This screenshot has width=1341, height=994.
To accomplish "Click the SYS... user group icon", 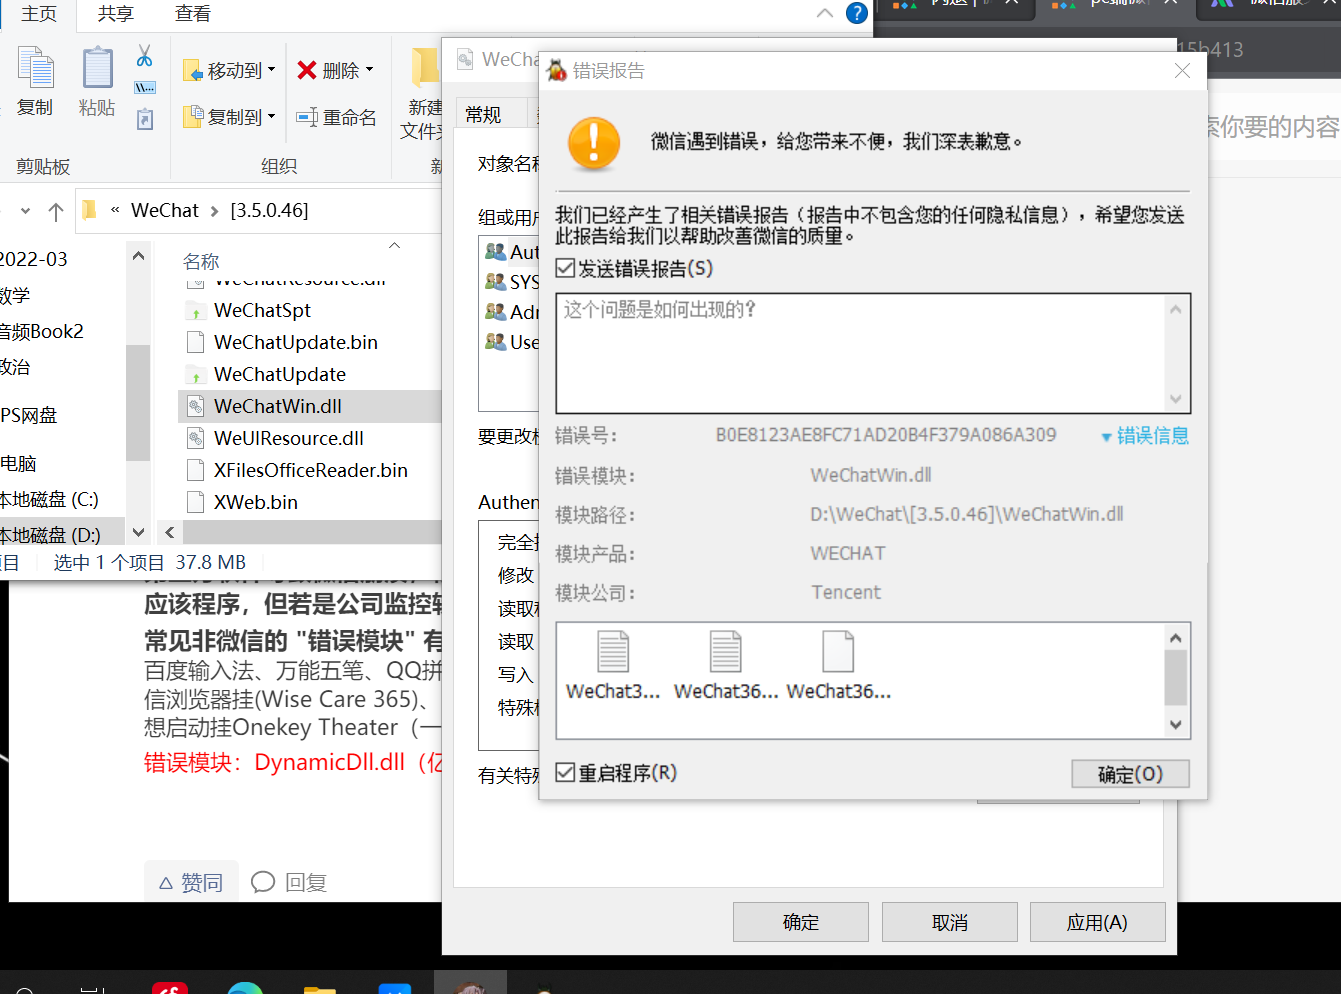I will click(495, 281).
